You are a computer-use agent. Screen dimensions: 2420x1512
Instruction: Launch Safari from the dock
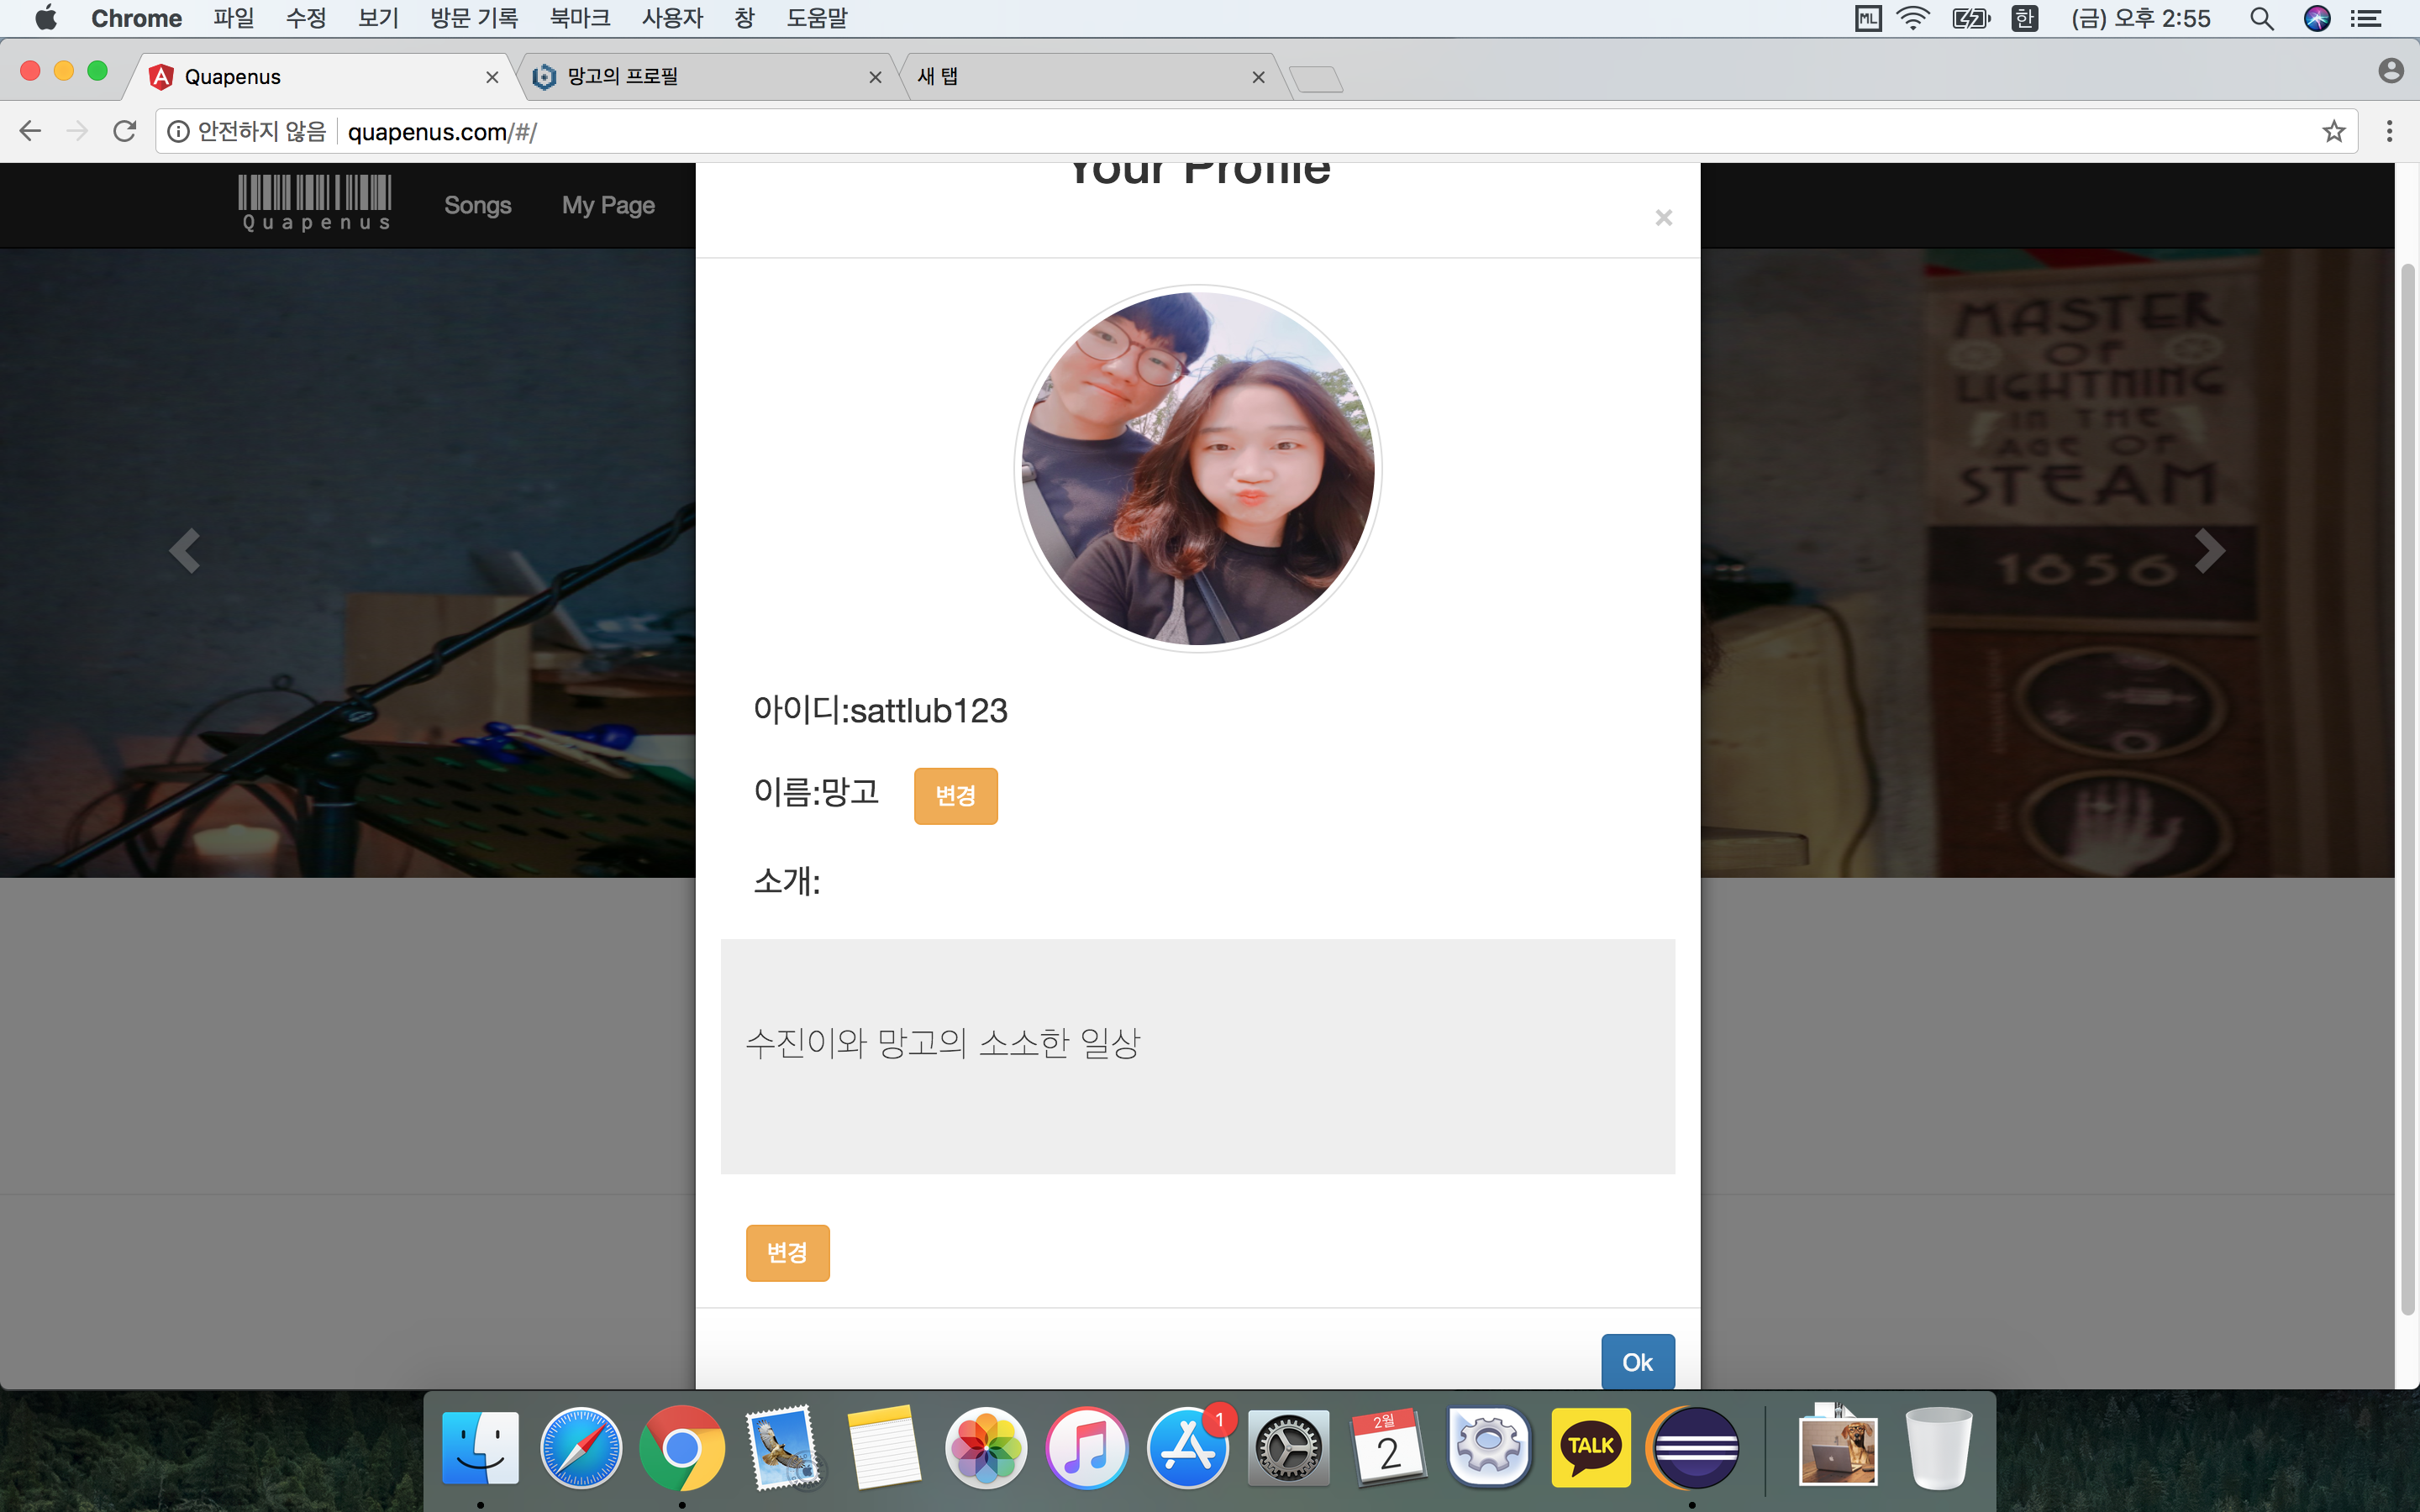(581, 1447)
